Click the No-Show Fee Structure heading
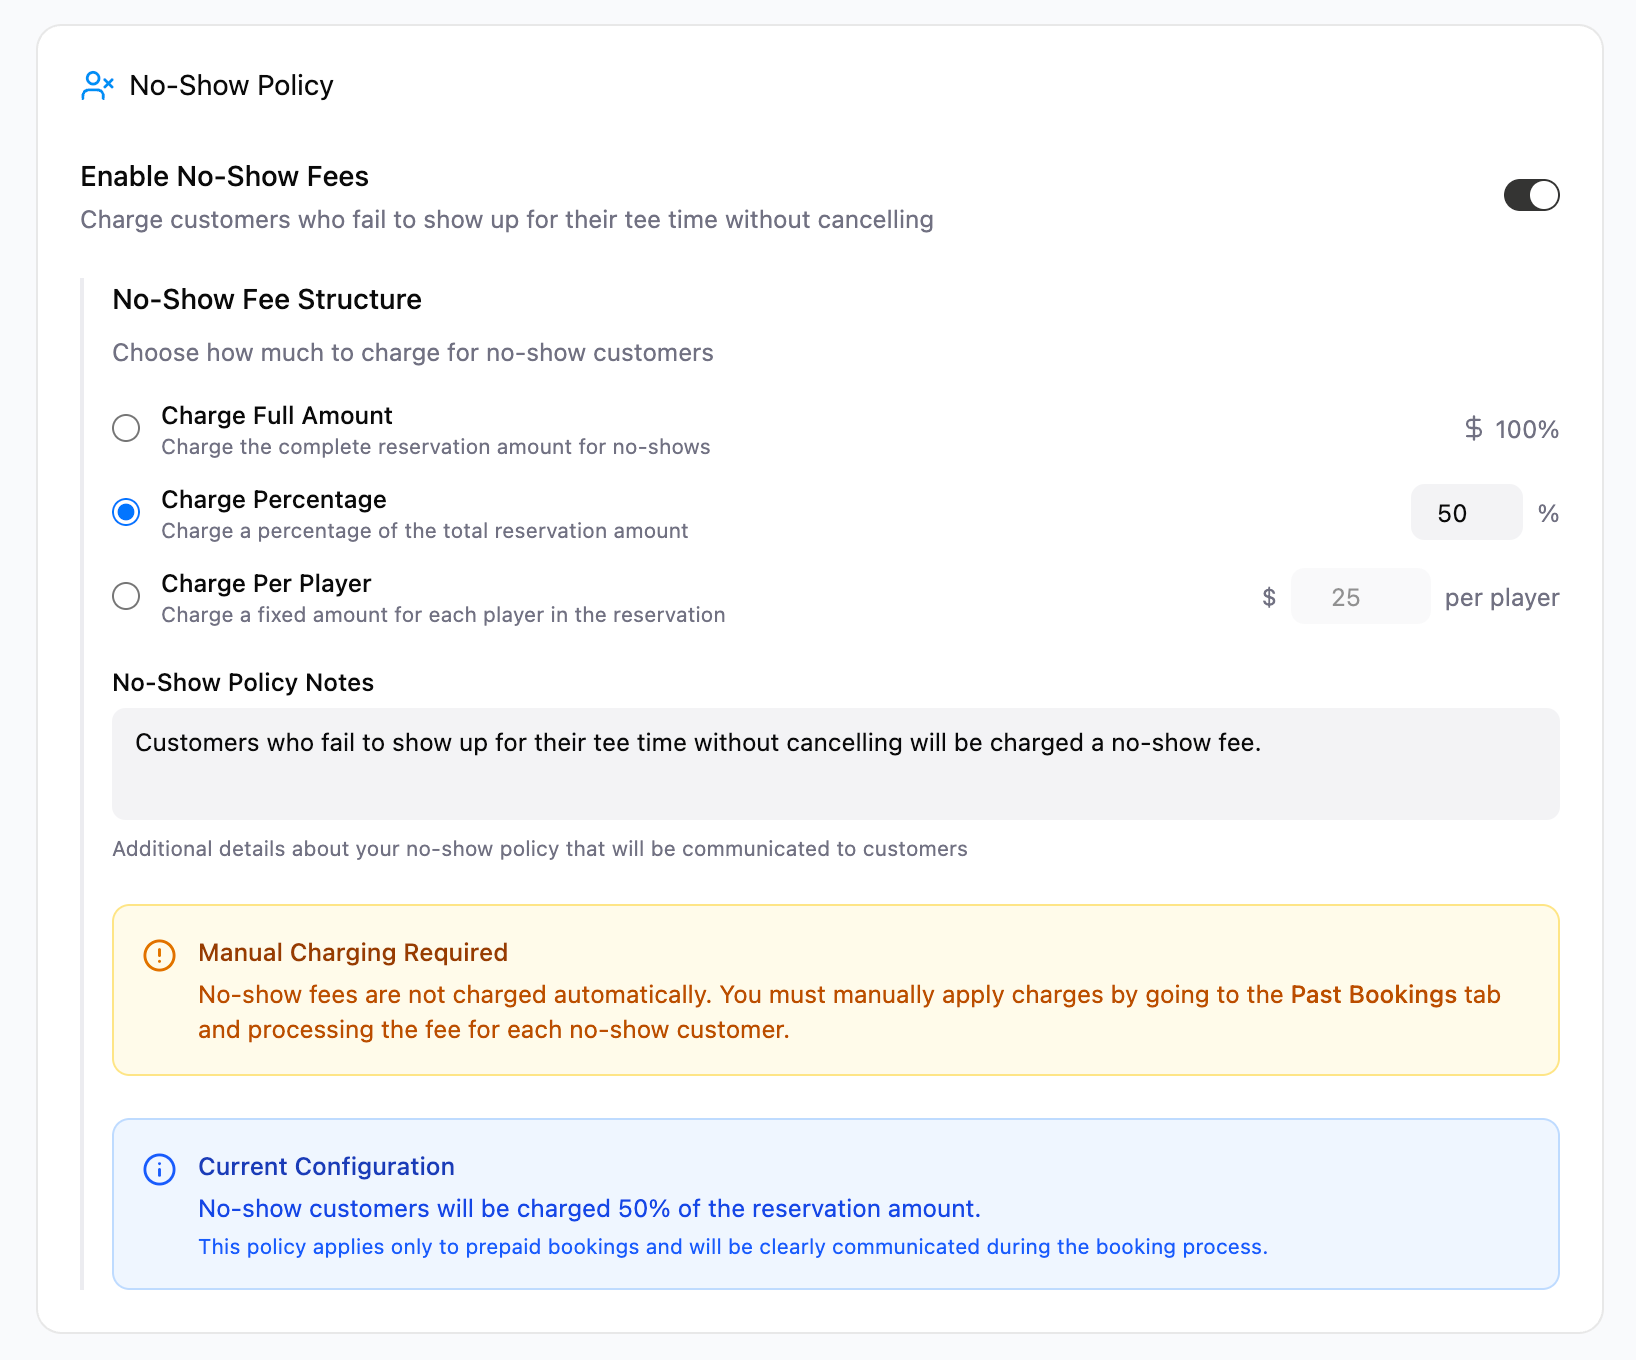Viewport: 1636px width, 1360px height. click(267, 299)
